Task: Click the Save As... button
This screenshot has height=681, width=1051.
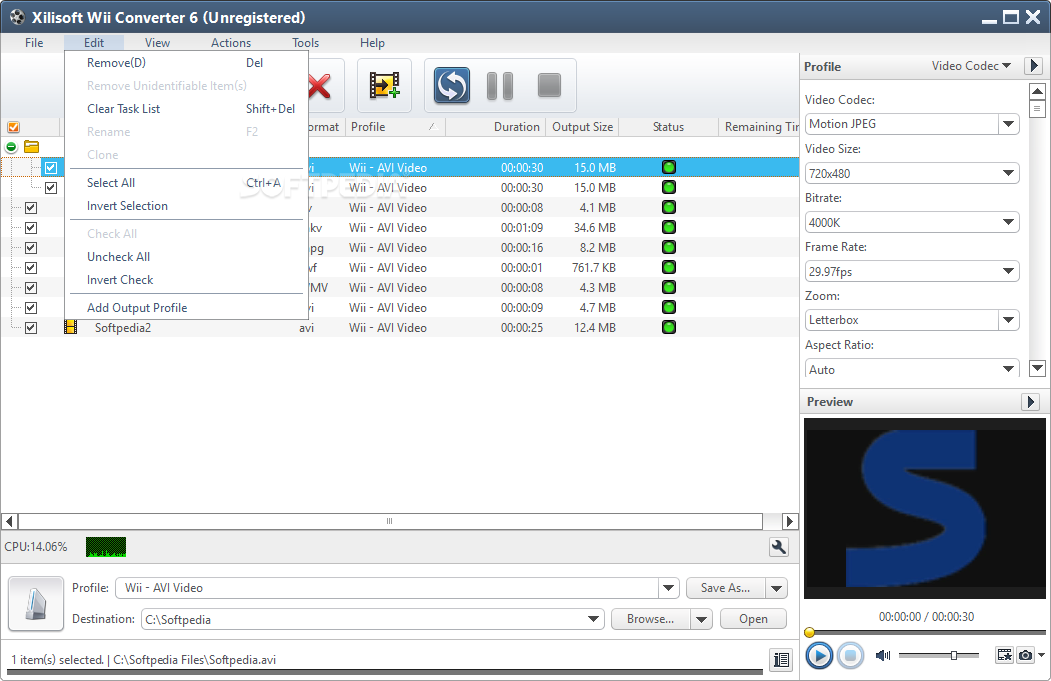Action: tap(726, 588)
